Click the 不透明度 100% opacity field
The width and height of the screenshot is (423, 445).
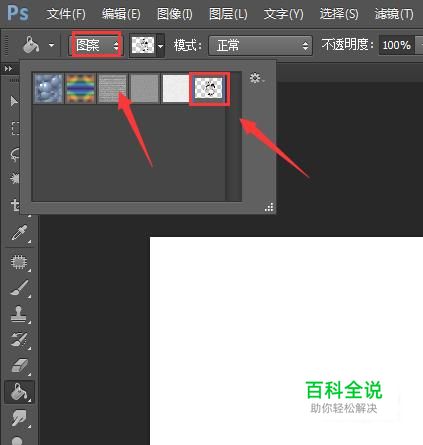coord(396,45)
